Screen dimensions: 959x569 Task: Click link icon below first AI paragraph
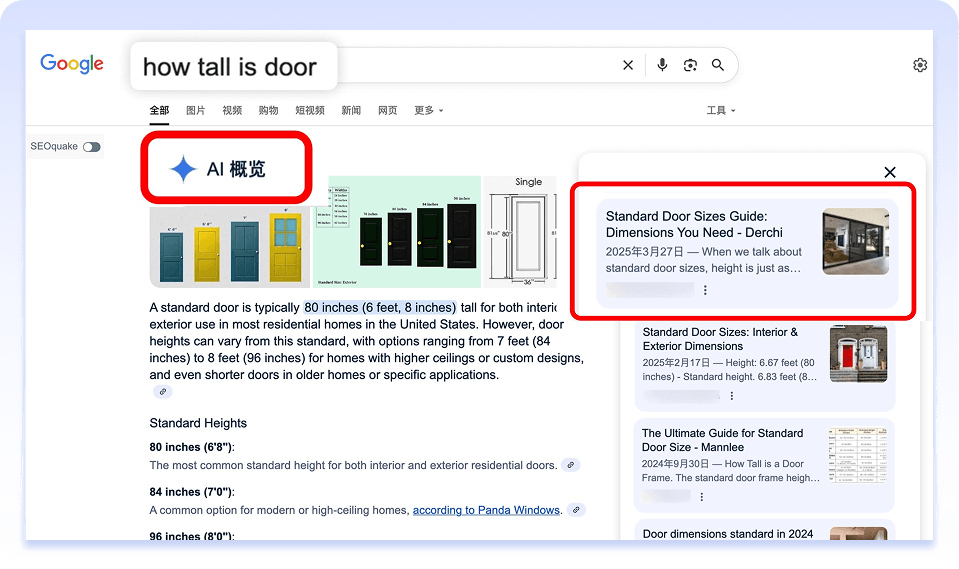click(x=162, y=392)
